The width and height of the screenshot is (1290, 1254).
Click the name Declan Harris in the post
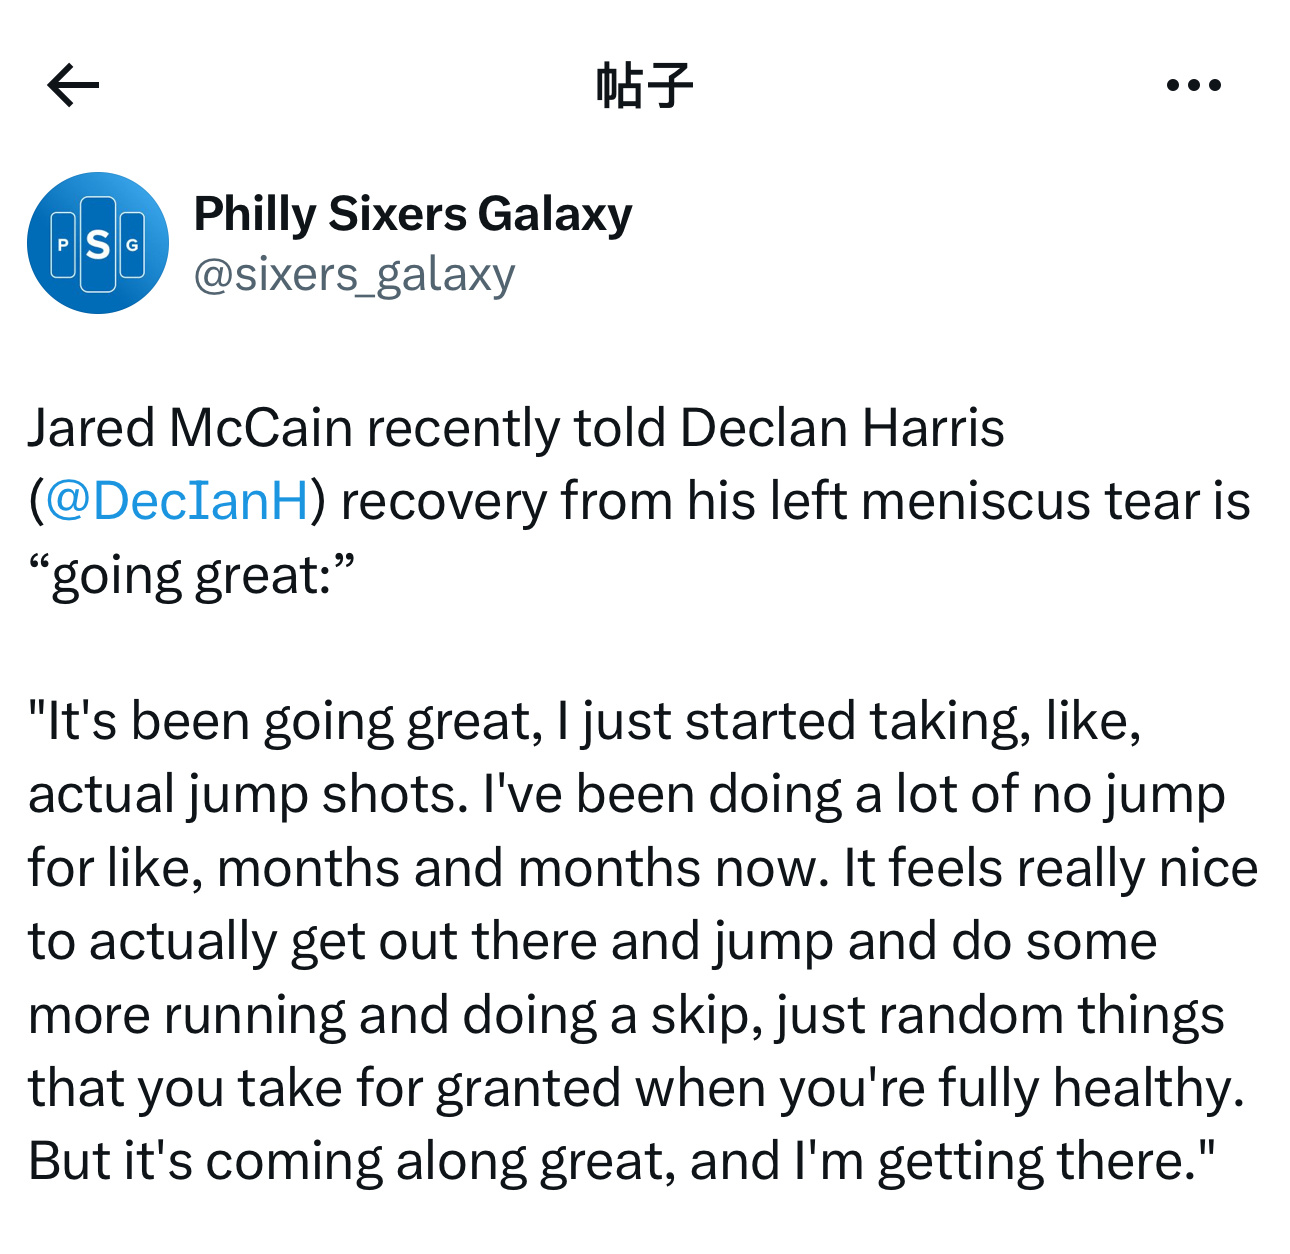842,428
